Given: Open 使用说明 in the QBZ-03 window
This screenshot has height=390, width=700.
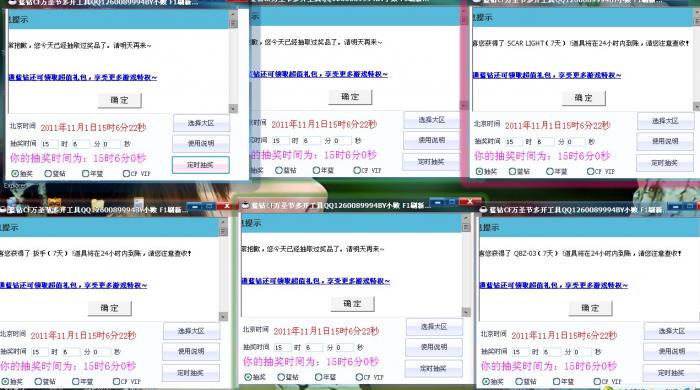Looking at the screenshot, I should [671, 352].
